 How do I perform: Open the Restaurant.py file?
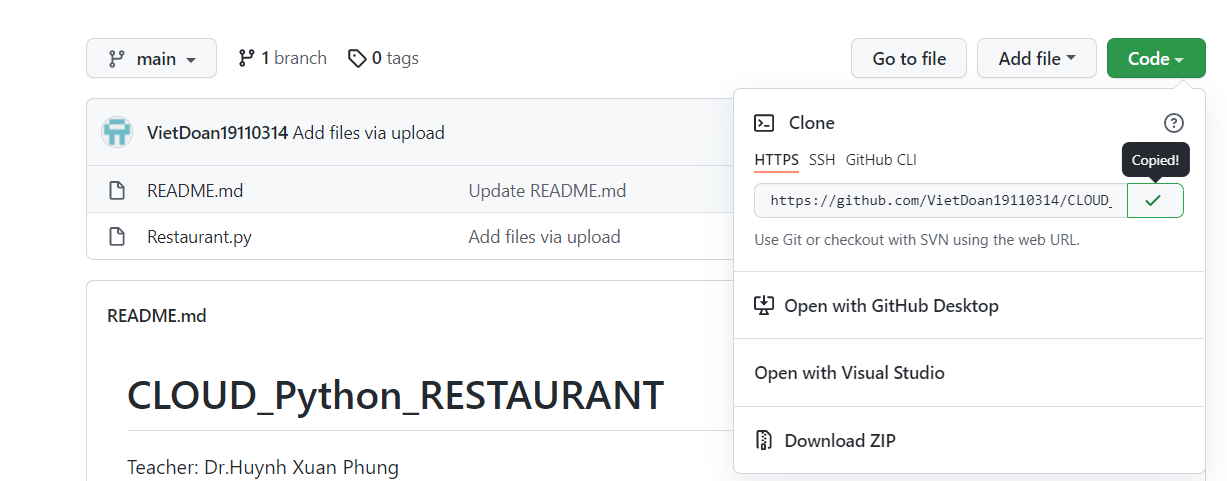point(198,237)
